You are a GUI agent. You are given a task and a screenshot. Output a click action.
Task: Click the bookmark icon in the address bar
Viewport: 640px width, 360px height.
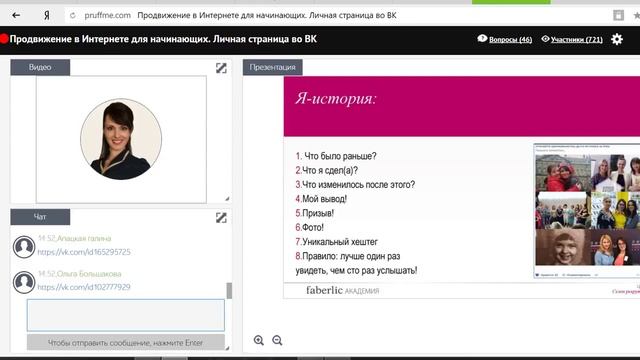coord(618,16)
